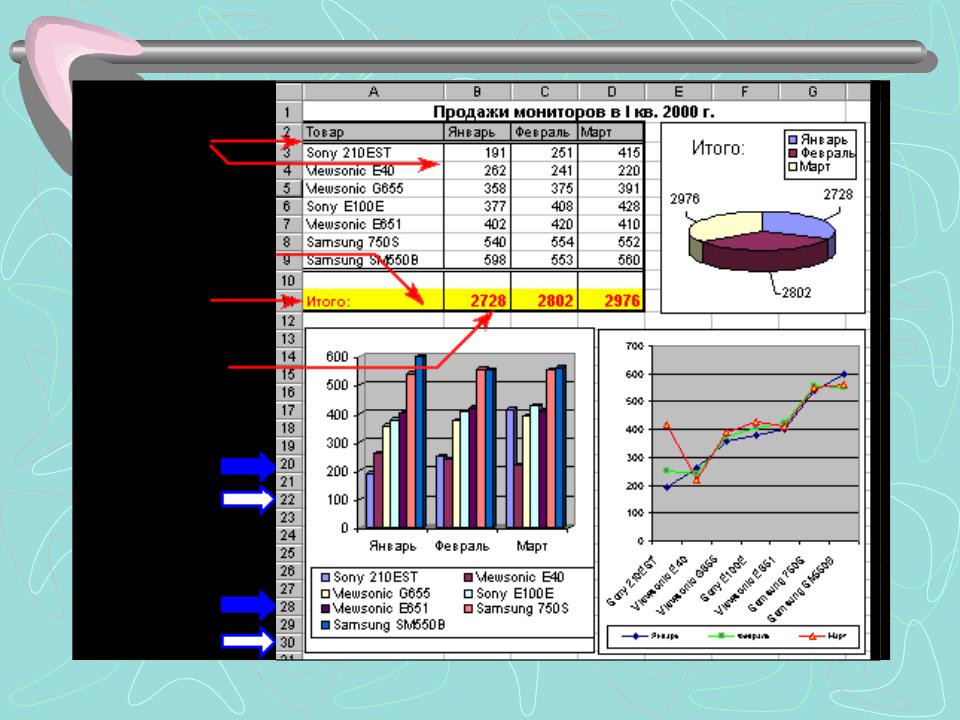The height and width of the screenshot is (720, 960).
Task: Select row 7 header
Action: tap(288, 224)
